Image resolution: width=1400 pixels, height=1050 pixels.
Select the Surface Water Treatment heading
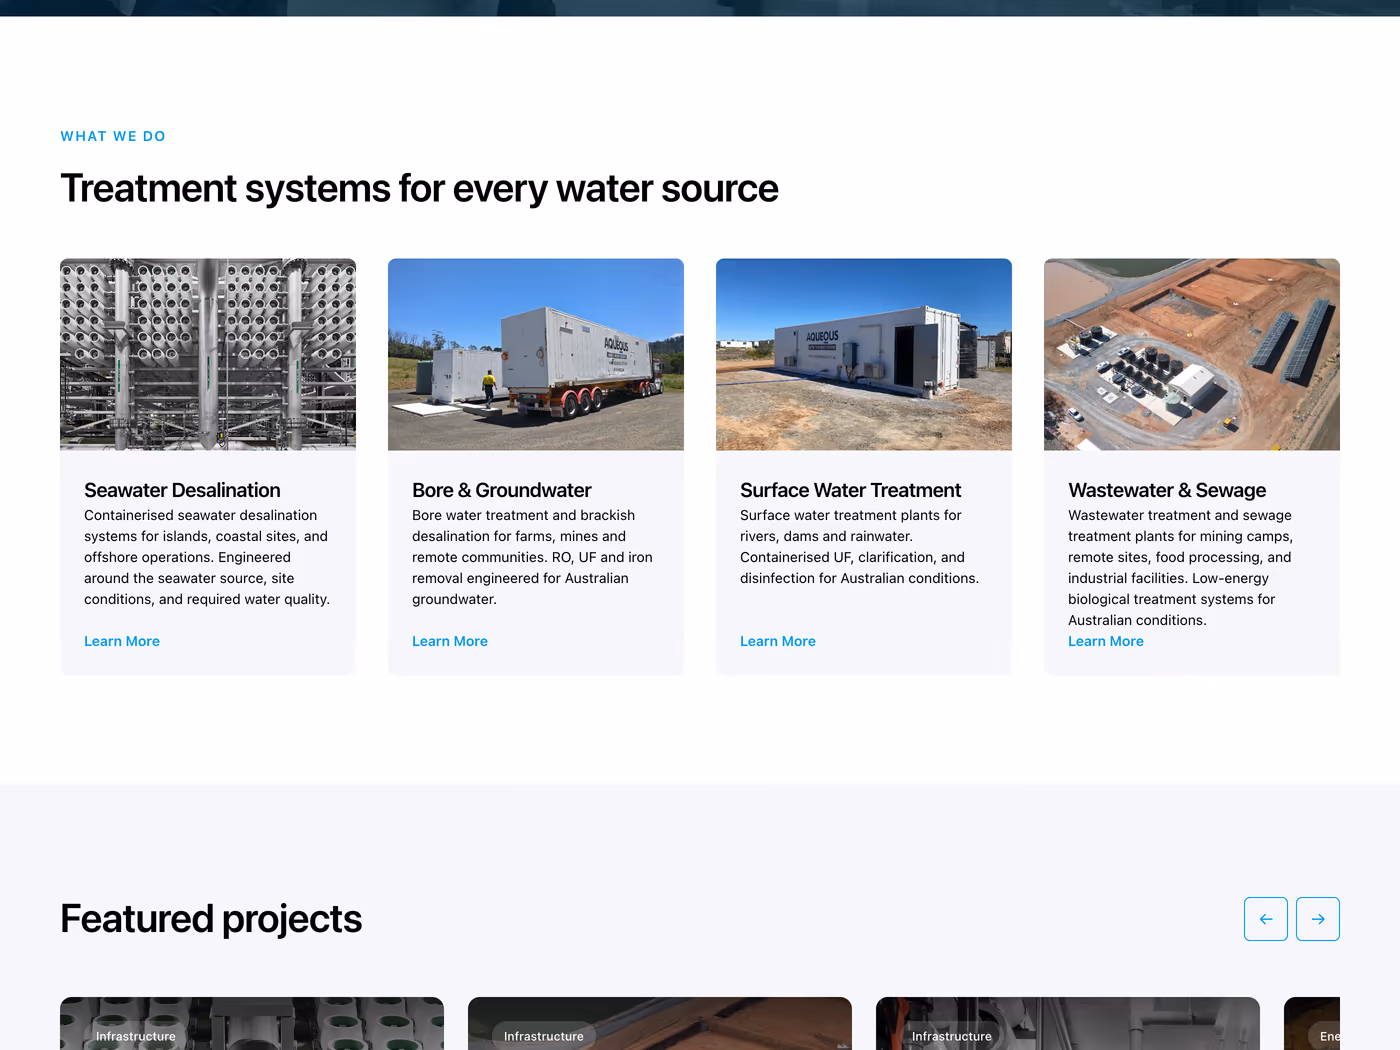tap(850, 490)
